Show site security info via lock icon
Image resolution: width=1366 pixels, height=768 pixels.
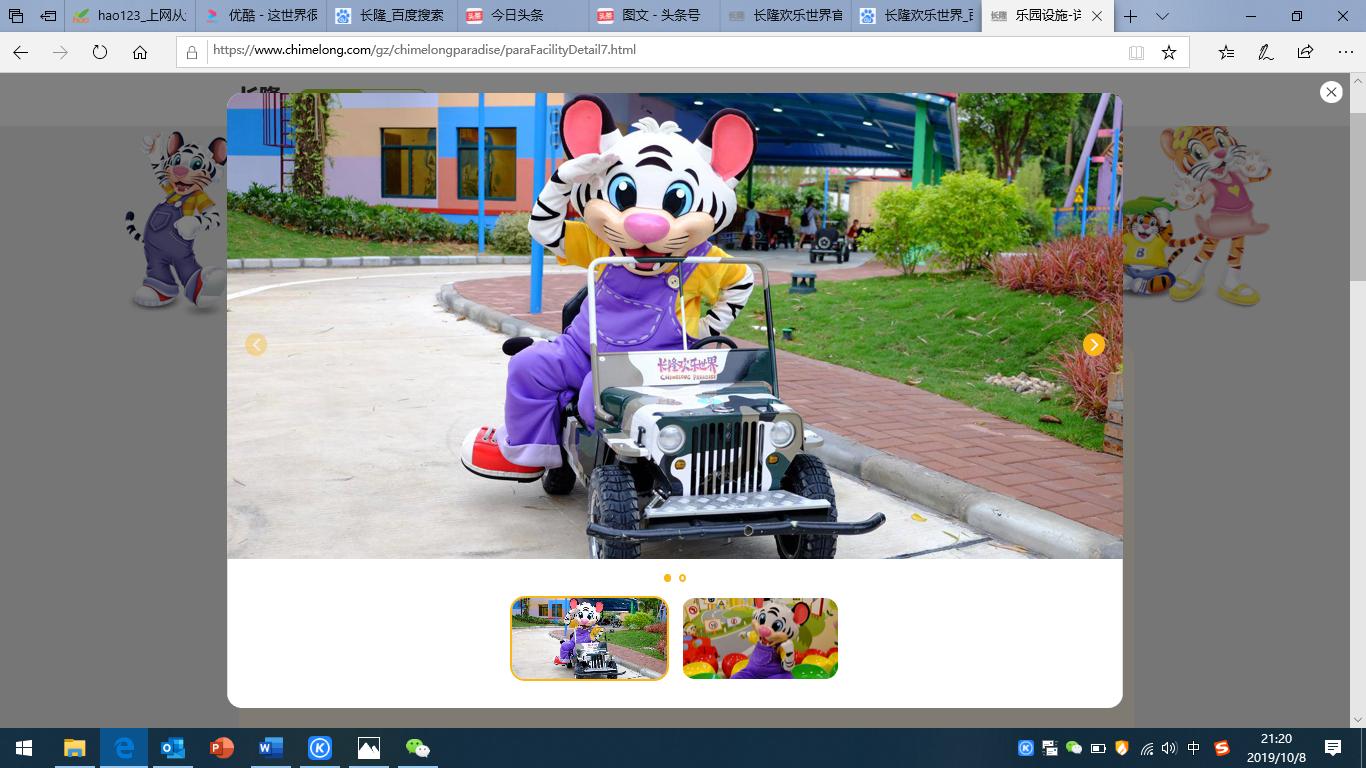click(192, 52)
